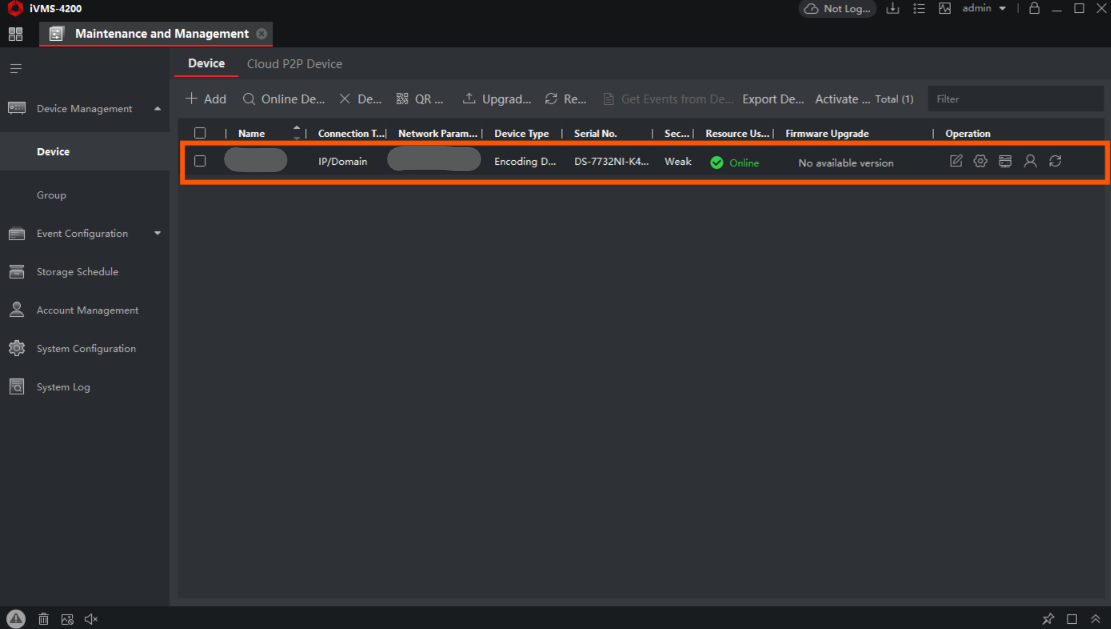This screenshot has width=1111, height=629.
Task: Click the iVMS-4200 logo icon
Action: click(15, 8)
